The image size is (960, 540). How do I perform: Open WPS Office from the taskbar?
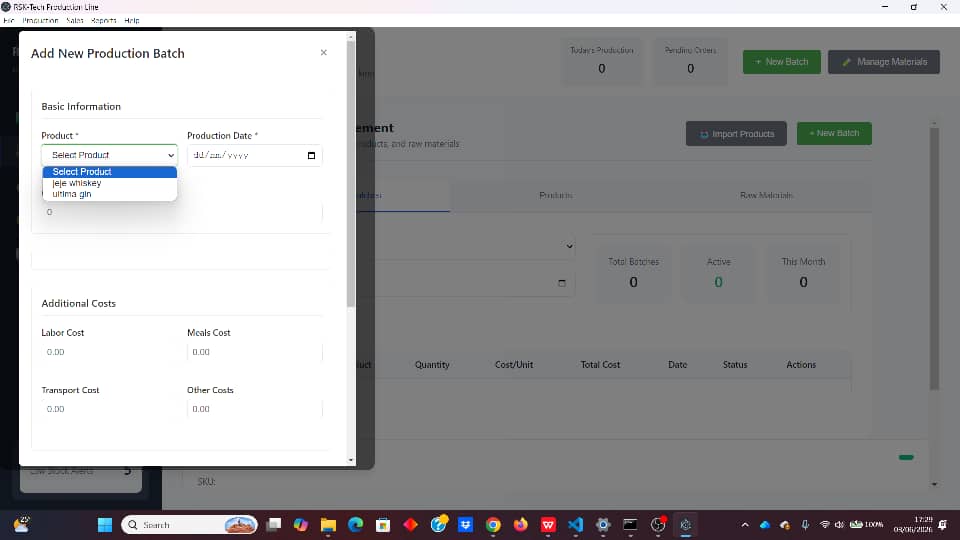(548, 525)
